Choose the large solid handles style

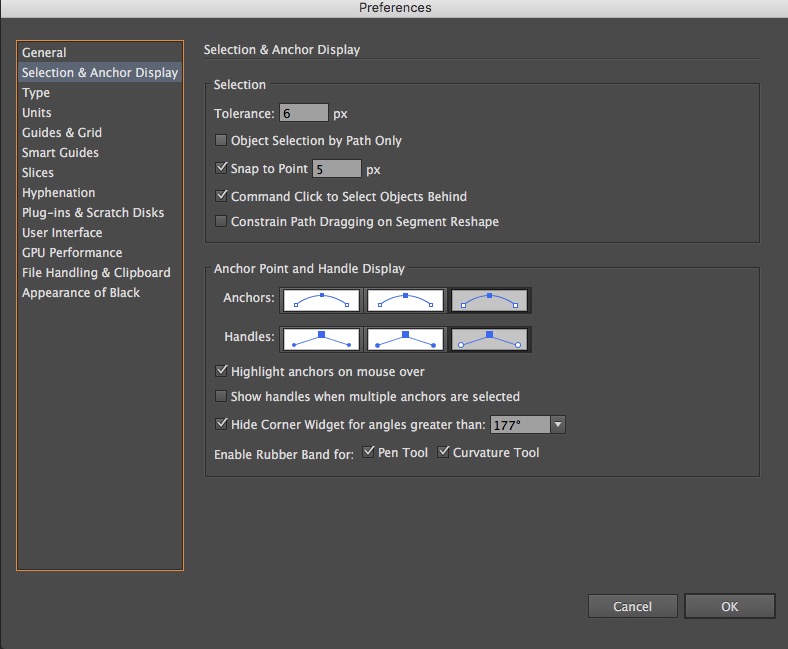pos(405,339)
